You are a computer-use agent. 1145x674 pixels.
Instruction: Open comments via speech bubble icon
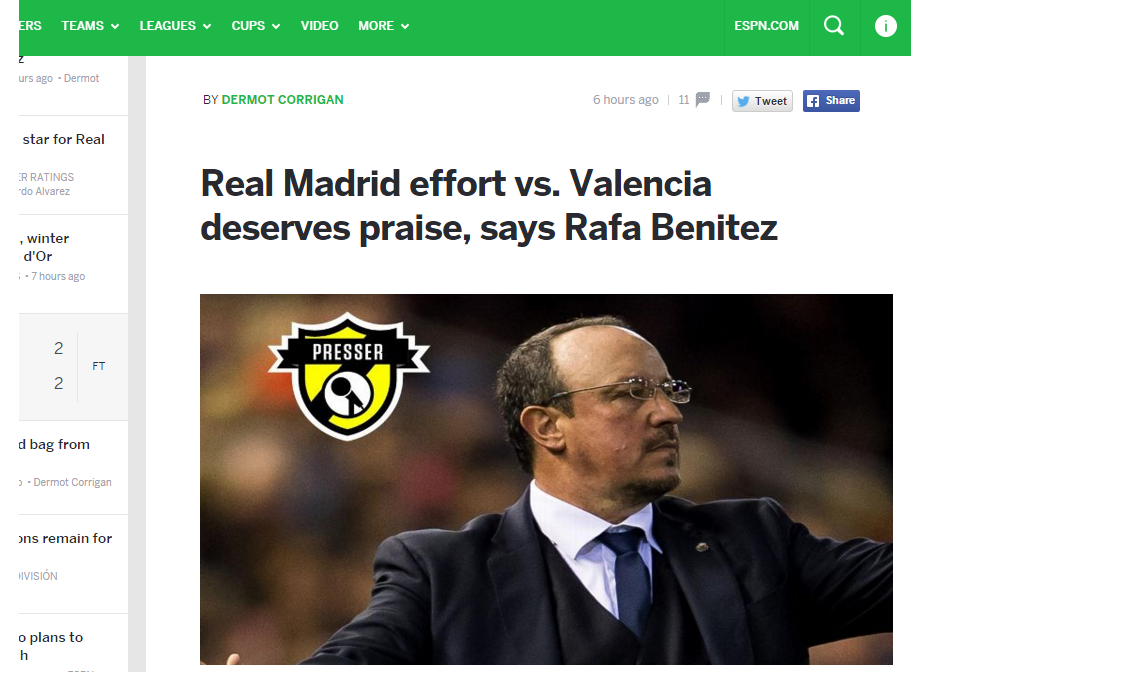(x=702, y=99)
